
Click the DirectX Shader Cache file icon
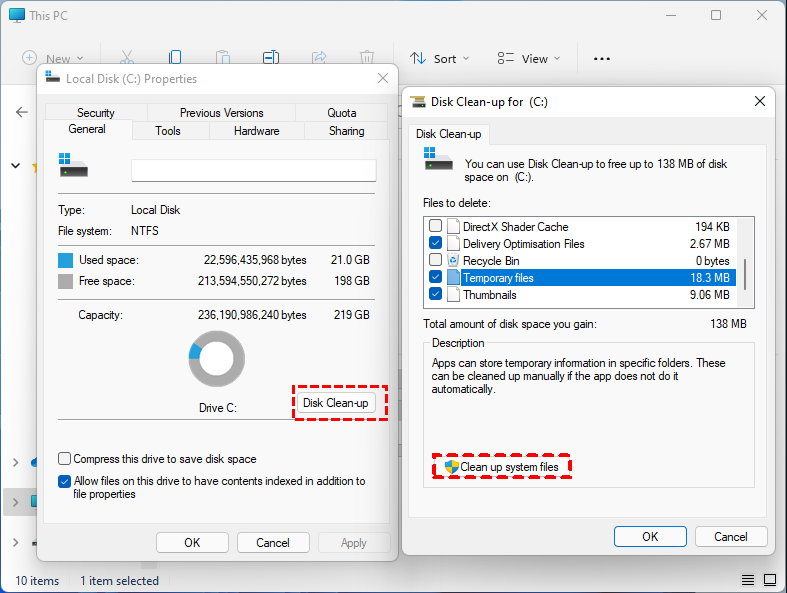[453, 226]
